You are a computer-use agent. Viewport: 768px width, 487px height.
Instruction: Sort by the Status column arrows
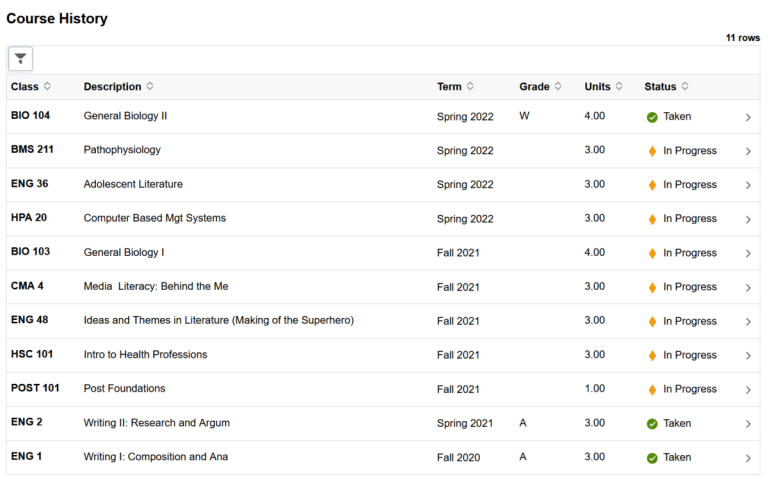pos(685,87)
